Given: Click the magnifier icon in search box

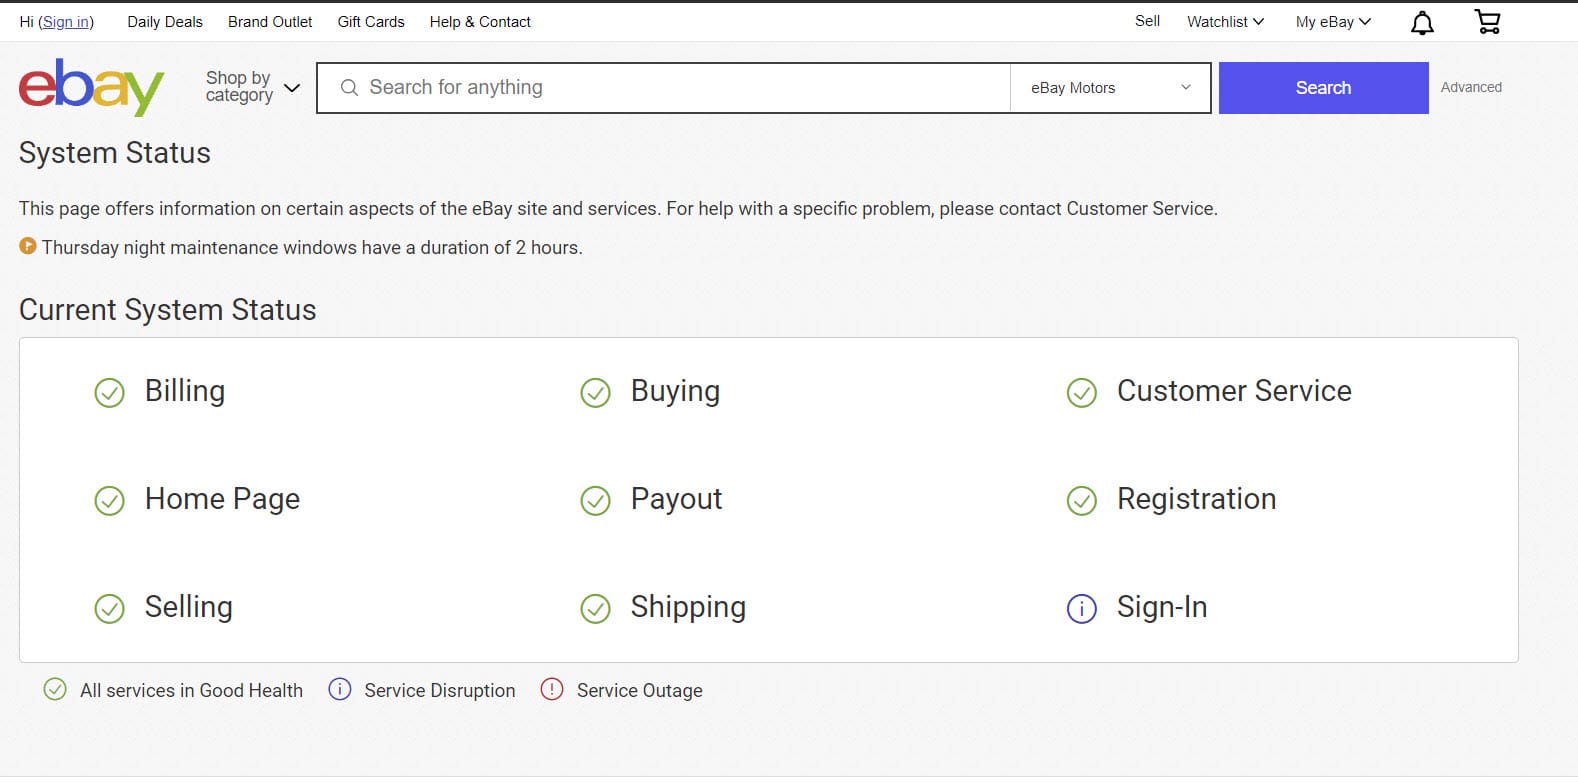Looking at the screenshot, I should tap(349, 88).
